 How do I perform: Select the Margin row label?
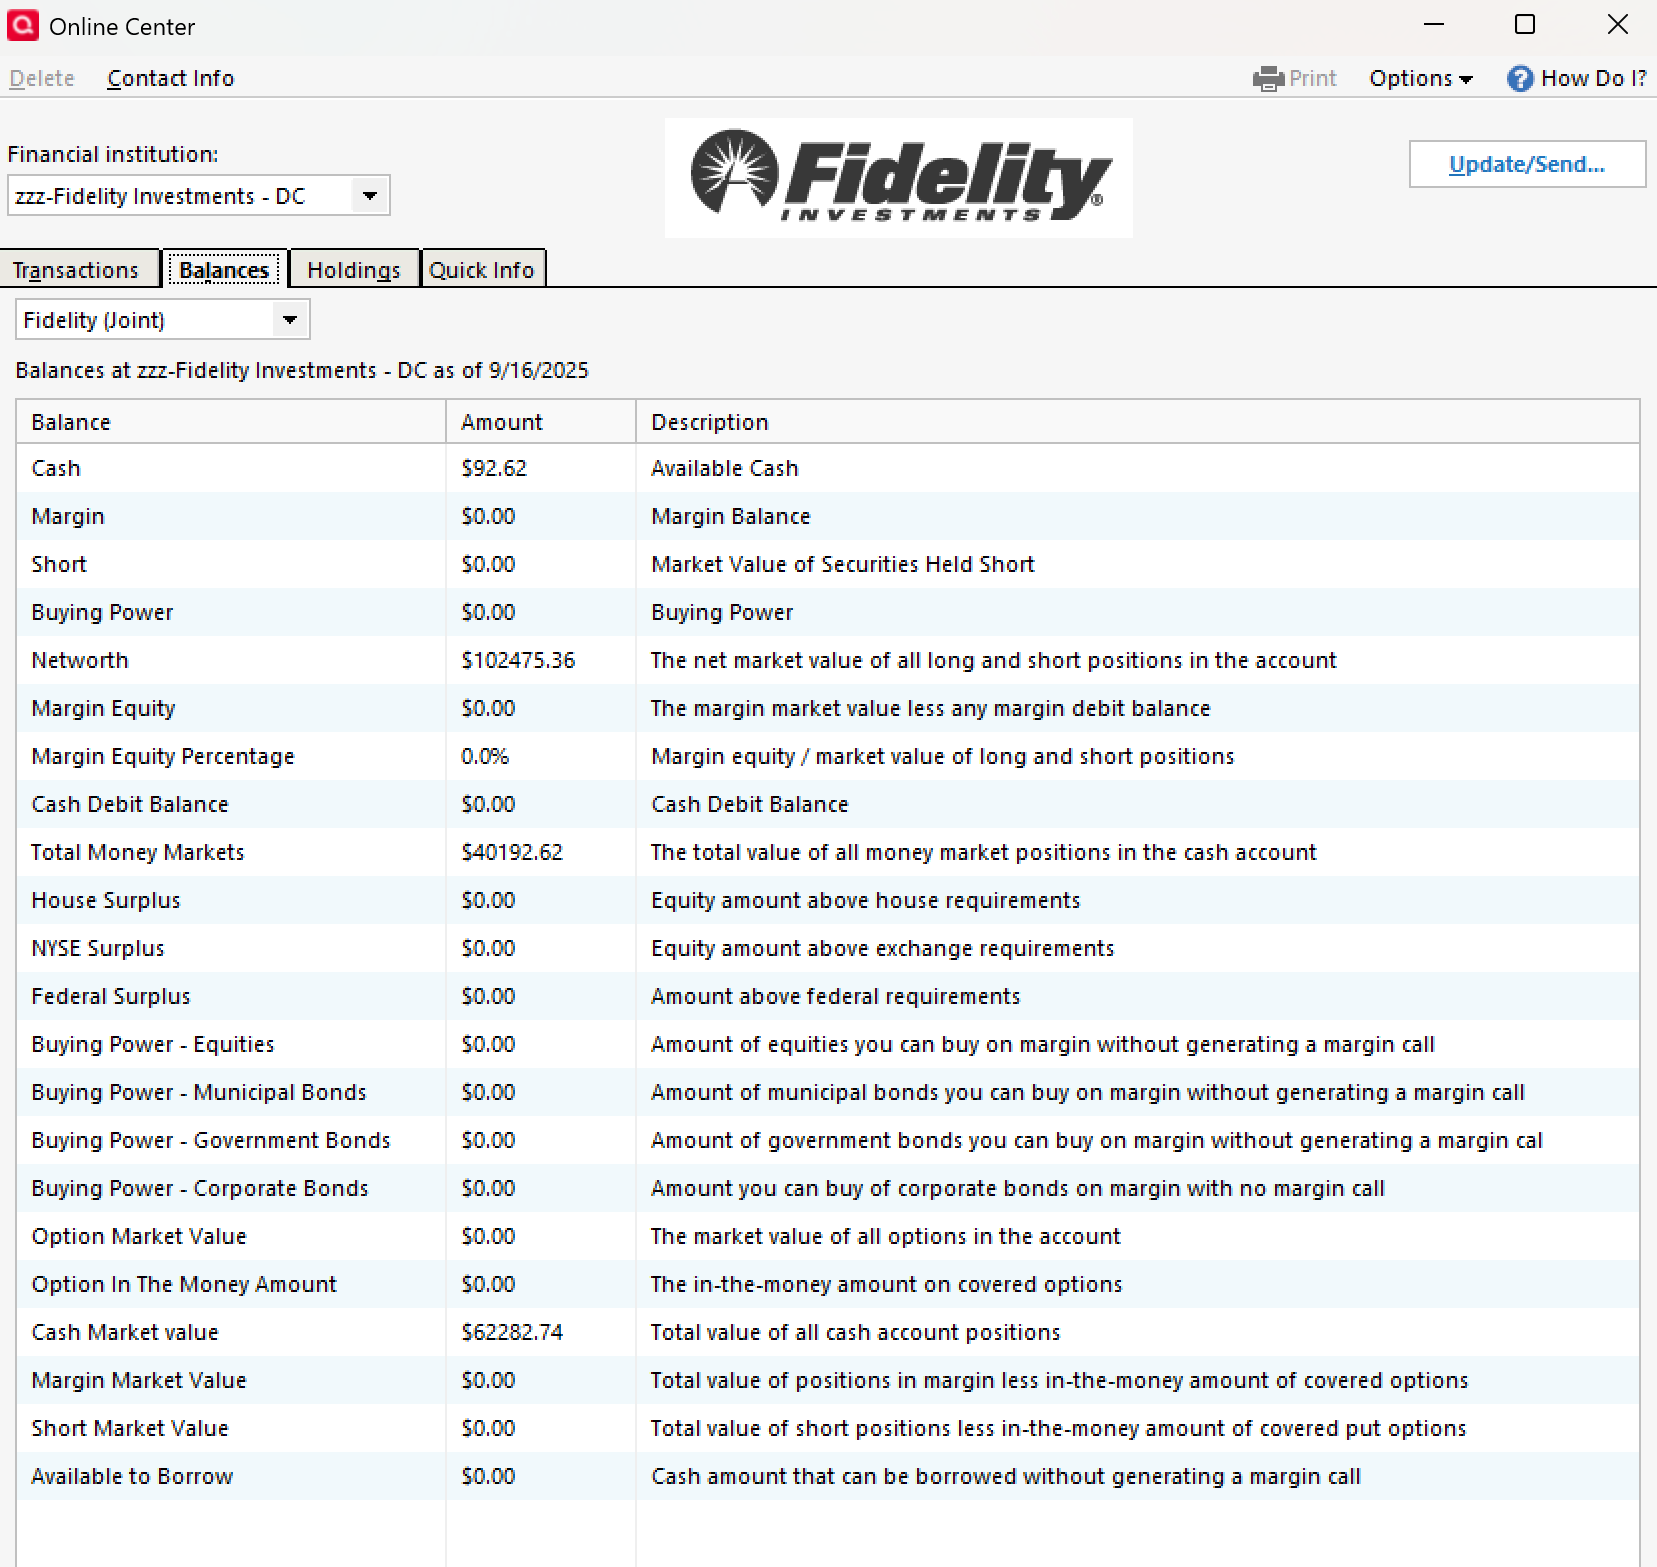68,516
